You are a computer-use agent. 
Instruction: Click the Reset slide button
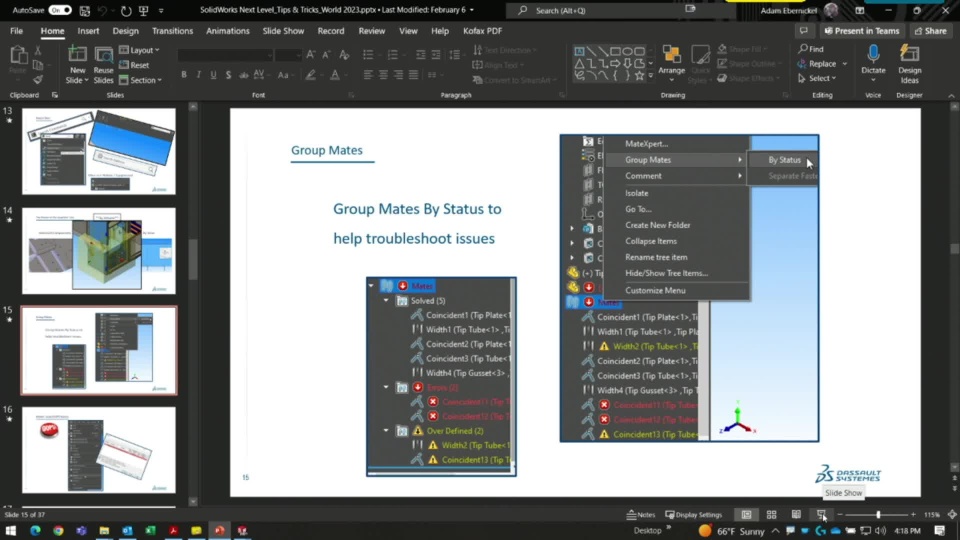(134, 65)
